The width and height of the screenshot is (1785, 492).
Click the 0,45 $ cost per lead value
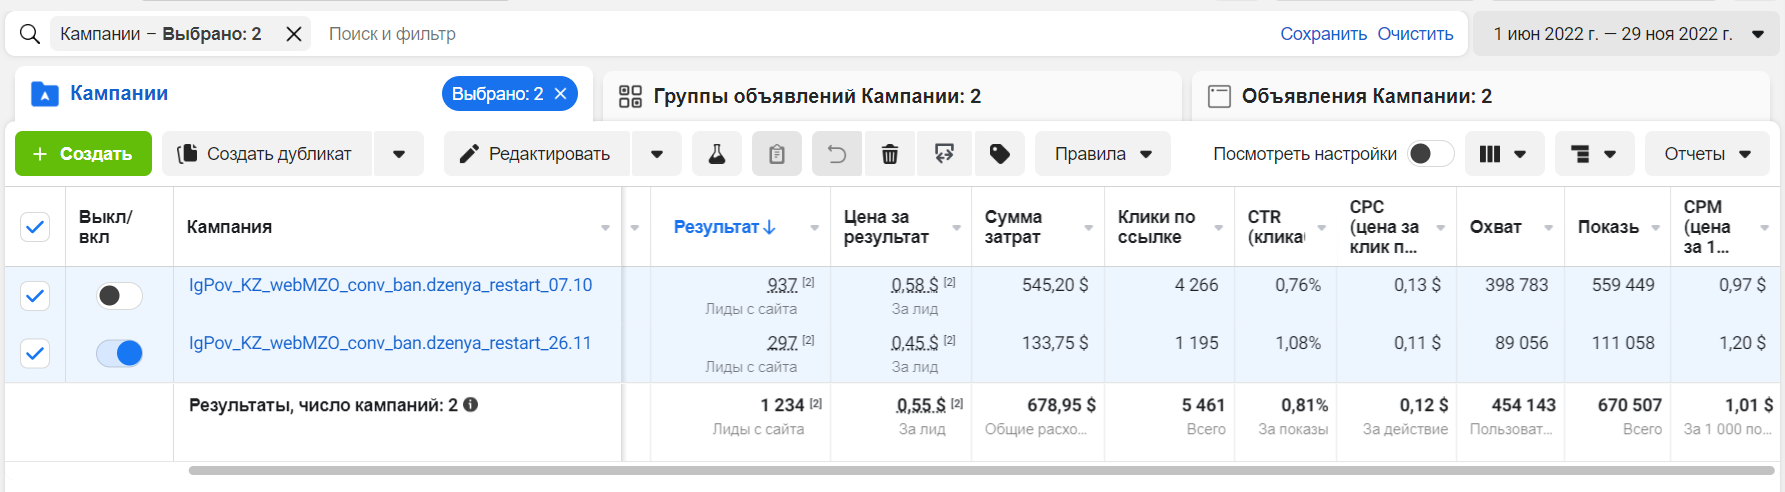[x=915, y=343]
